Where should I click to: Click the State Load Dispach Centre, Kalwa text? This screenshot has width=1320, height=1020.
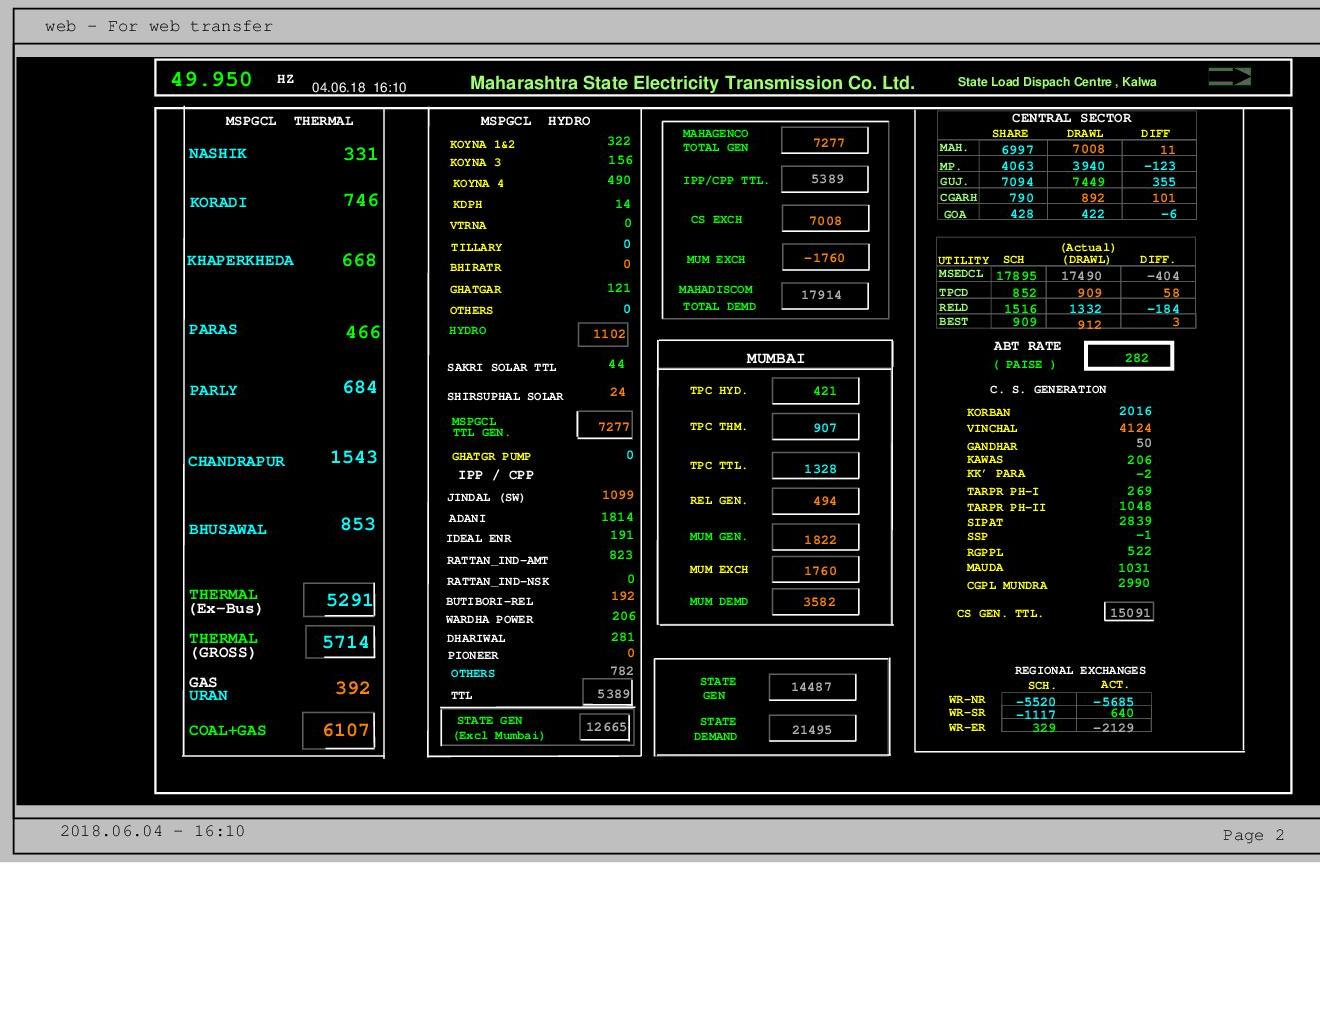[x=1057, y=82]
